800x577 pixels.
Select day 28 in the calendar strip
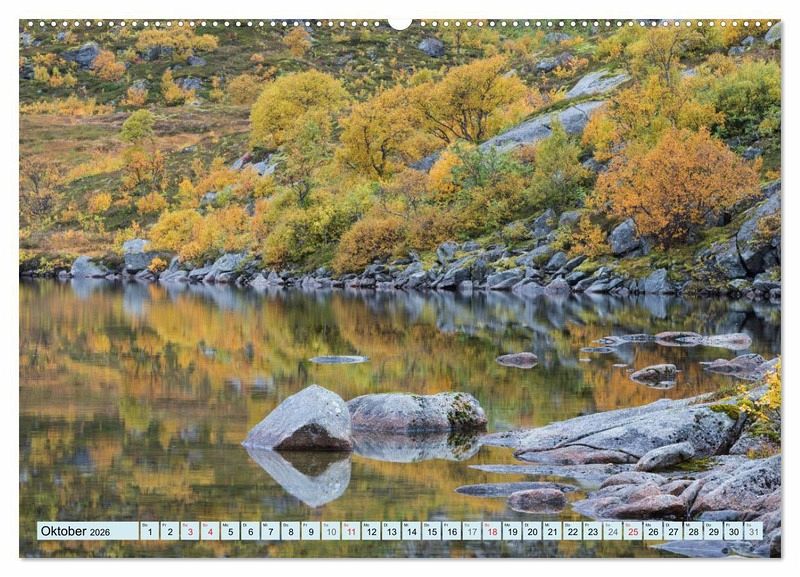coord(693,531)
